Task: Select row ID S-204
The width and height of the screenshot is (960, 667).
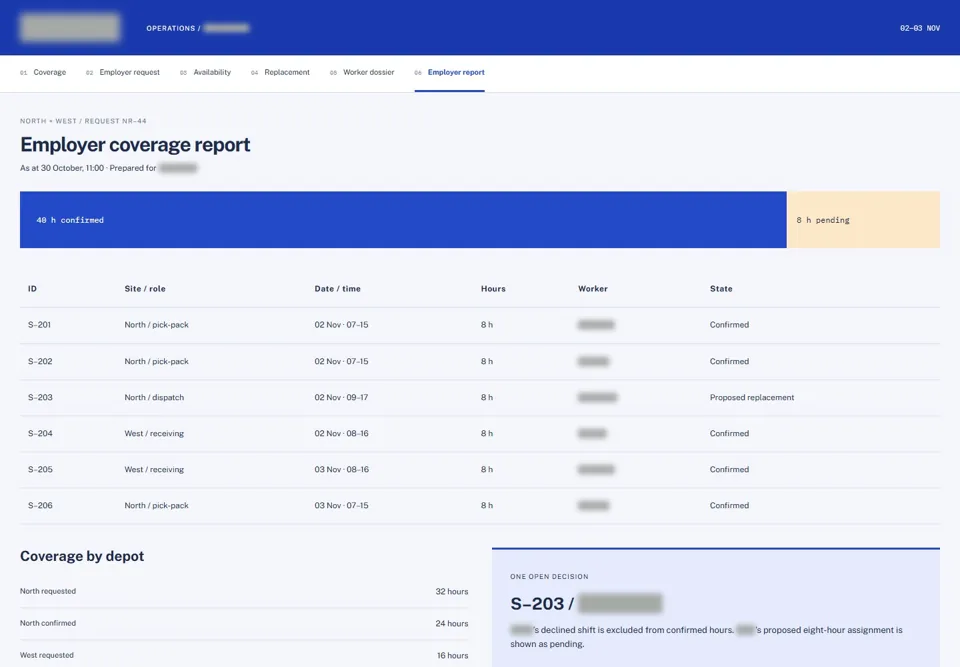Action: click(x=40, y=434)
